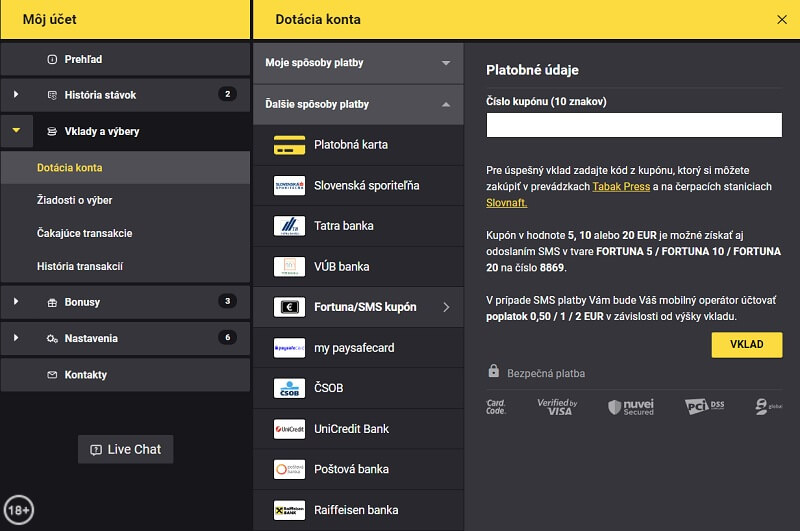This screenshot has height=531, width=800.
Task: Open Žiadosti o výber menu item
Action: point(74,200)
